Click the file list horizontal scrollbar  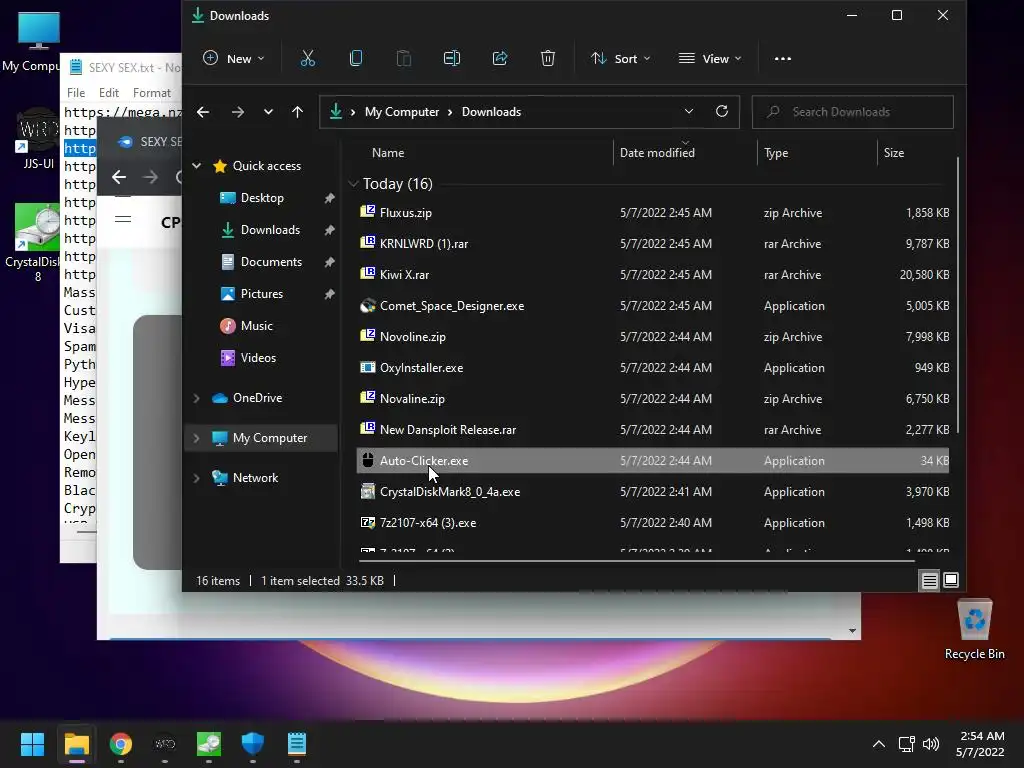pyautogui.click(x=636, y=560)
